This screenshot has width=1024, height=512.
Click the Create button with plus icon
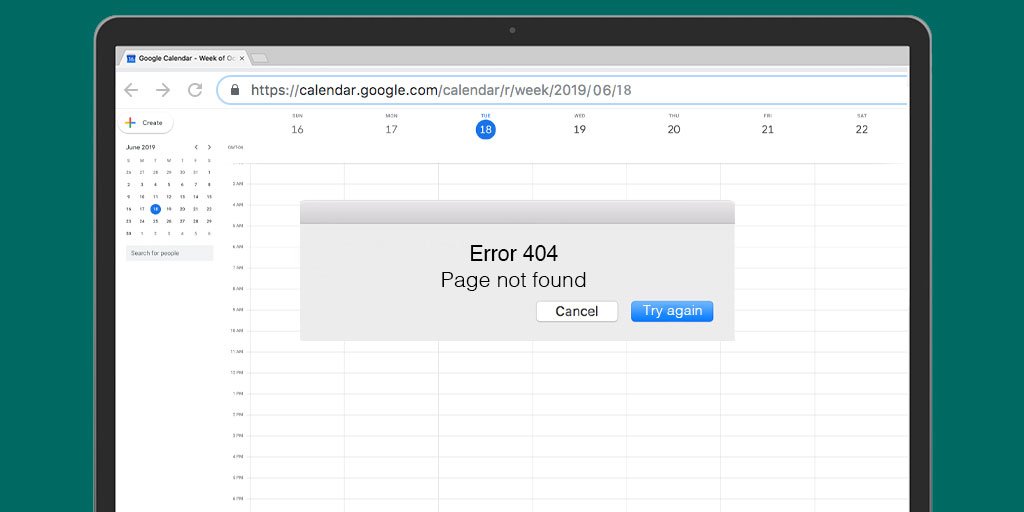click(x=146, y=123)
